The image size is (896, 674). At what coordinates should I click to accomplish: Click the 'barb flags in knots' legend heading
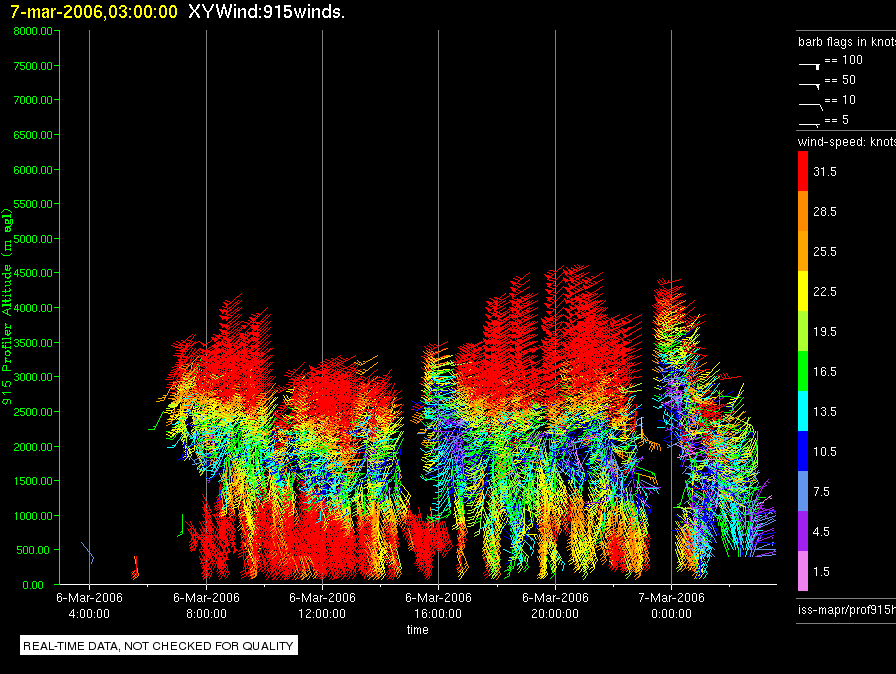pyautogui.click(x=847, y=42)
